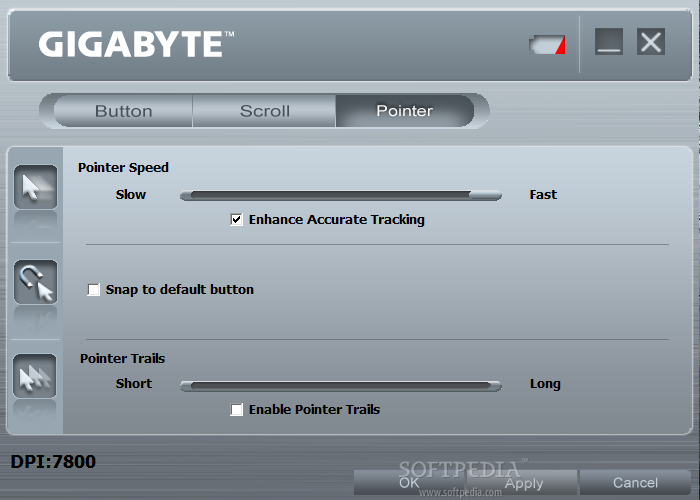This screenshot has height=500, width=700.
Task: Click the battery level indicator icon
Action: [x=547, y=45]
